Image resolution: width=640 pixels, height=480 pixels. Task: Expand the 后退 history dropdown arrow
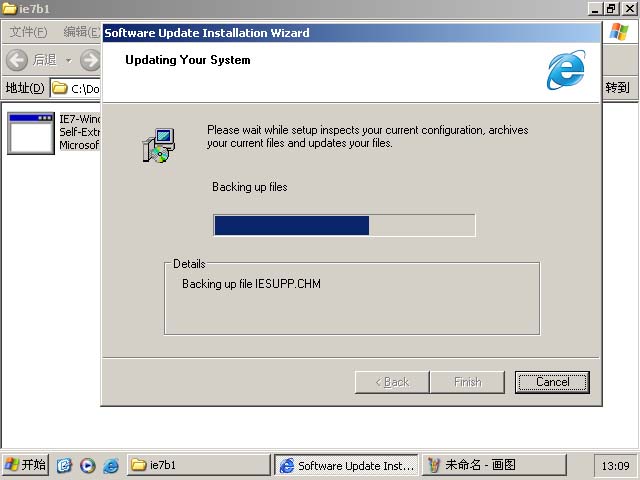[69, 61]
